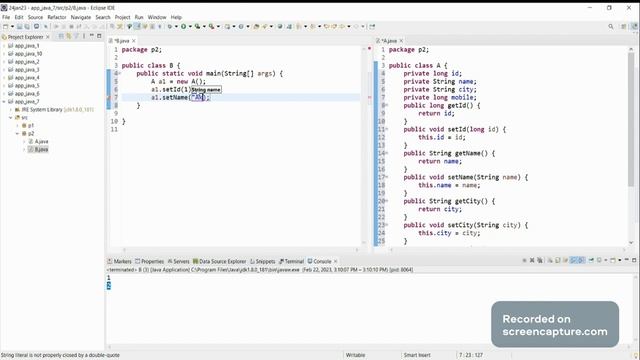Collapse the main method fold on line 4
This screenshot has height=360, width=640.
click(x=119, y=73)
